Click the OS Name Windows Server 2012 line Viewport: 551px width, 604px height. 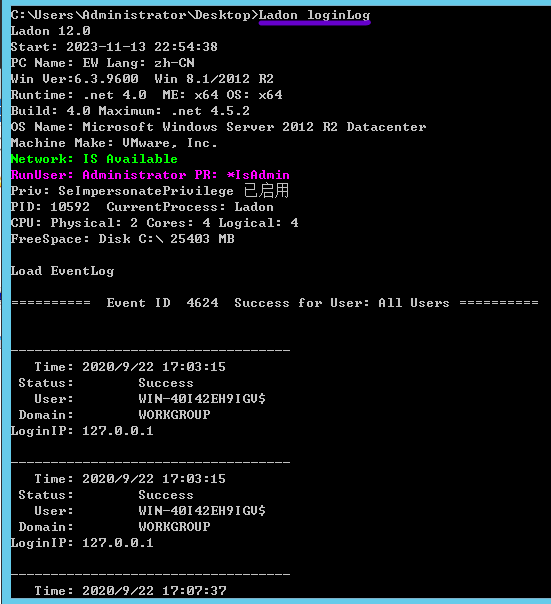(x=218, y=127)
